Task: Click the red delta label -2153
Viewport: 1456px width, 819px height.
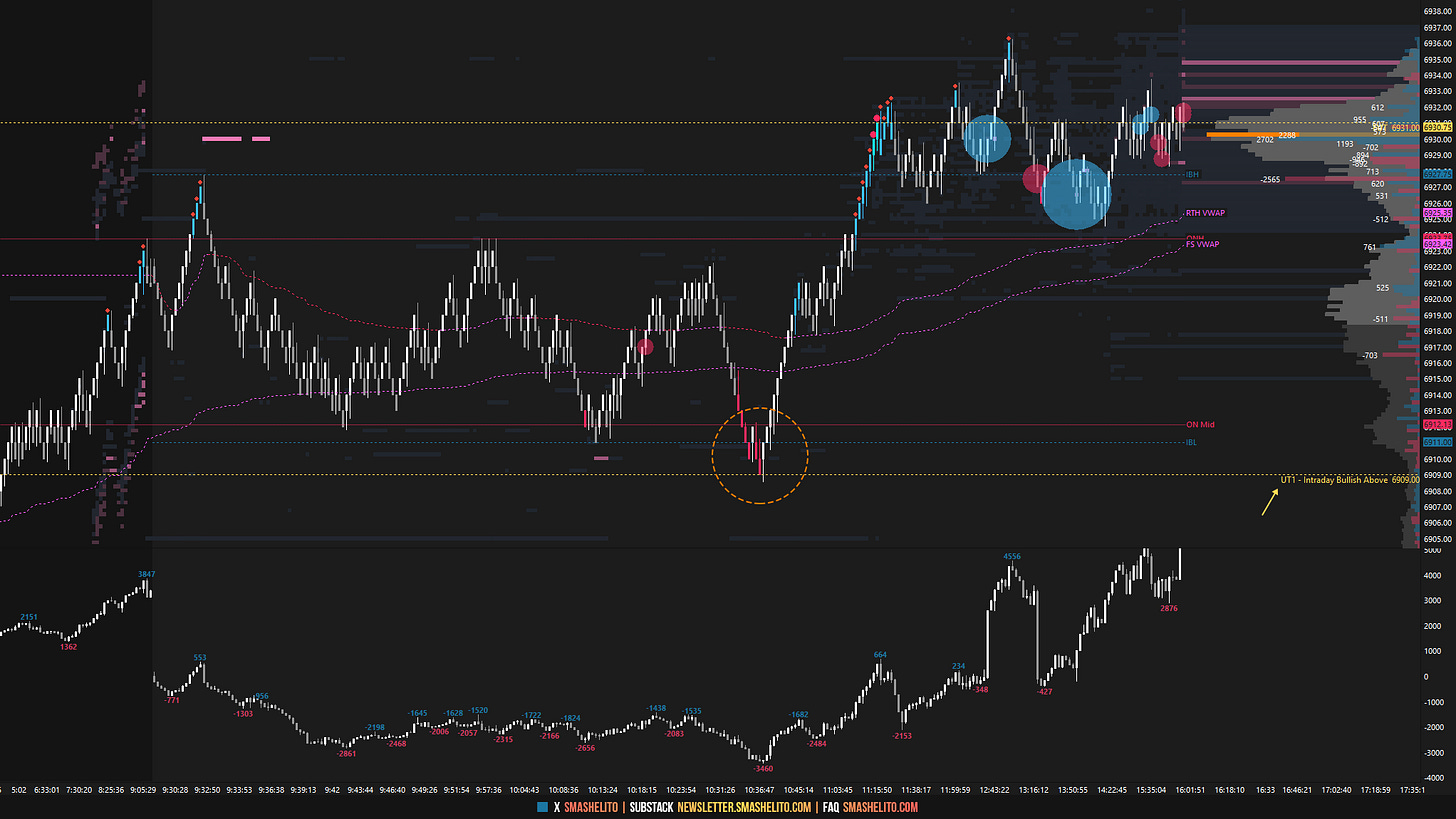Action: 902,736
